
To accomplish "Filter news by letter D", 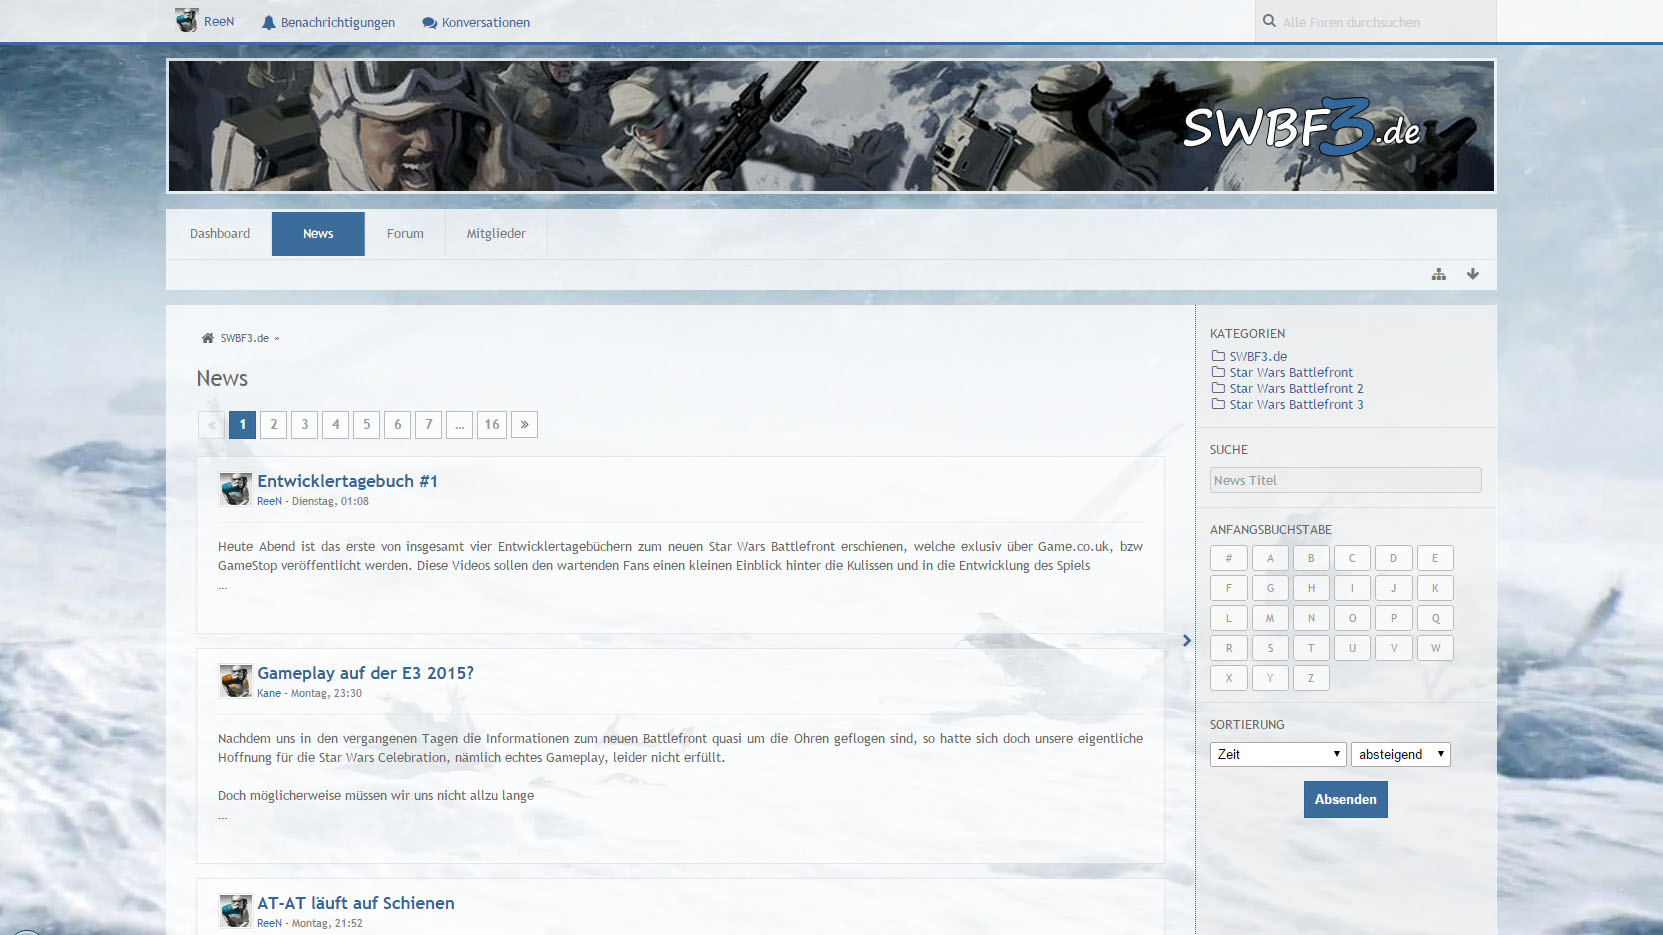I will click(x=1393, y=558).
